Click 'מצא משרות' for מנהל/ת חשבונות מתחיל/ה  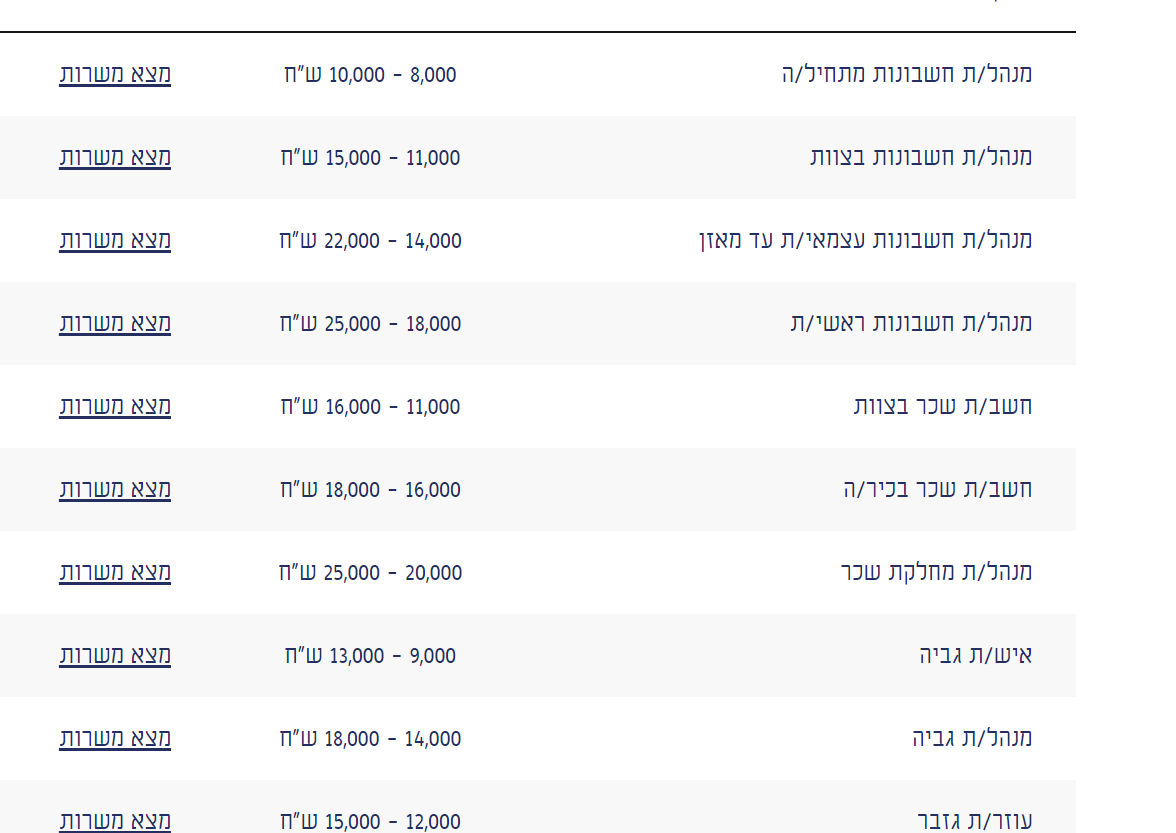pyautogui.click(x=115, y=74)
